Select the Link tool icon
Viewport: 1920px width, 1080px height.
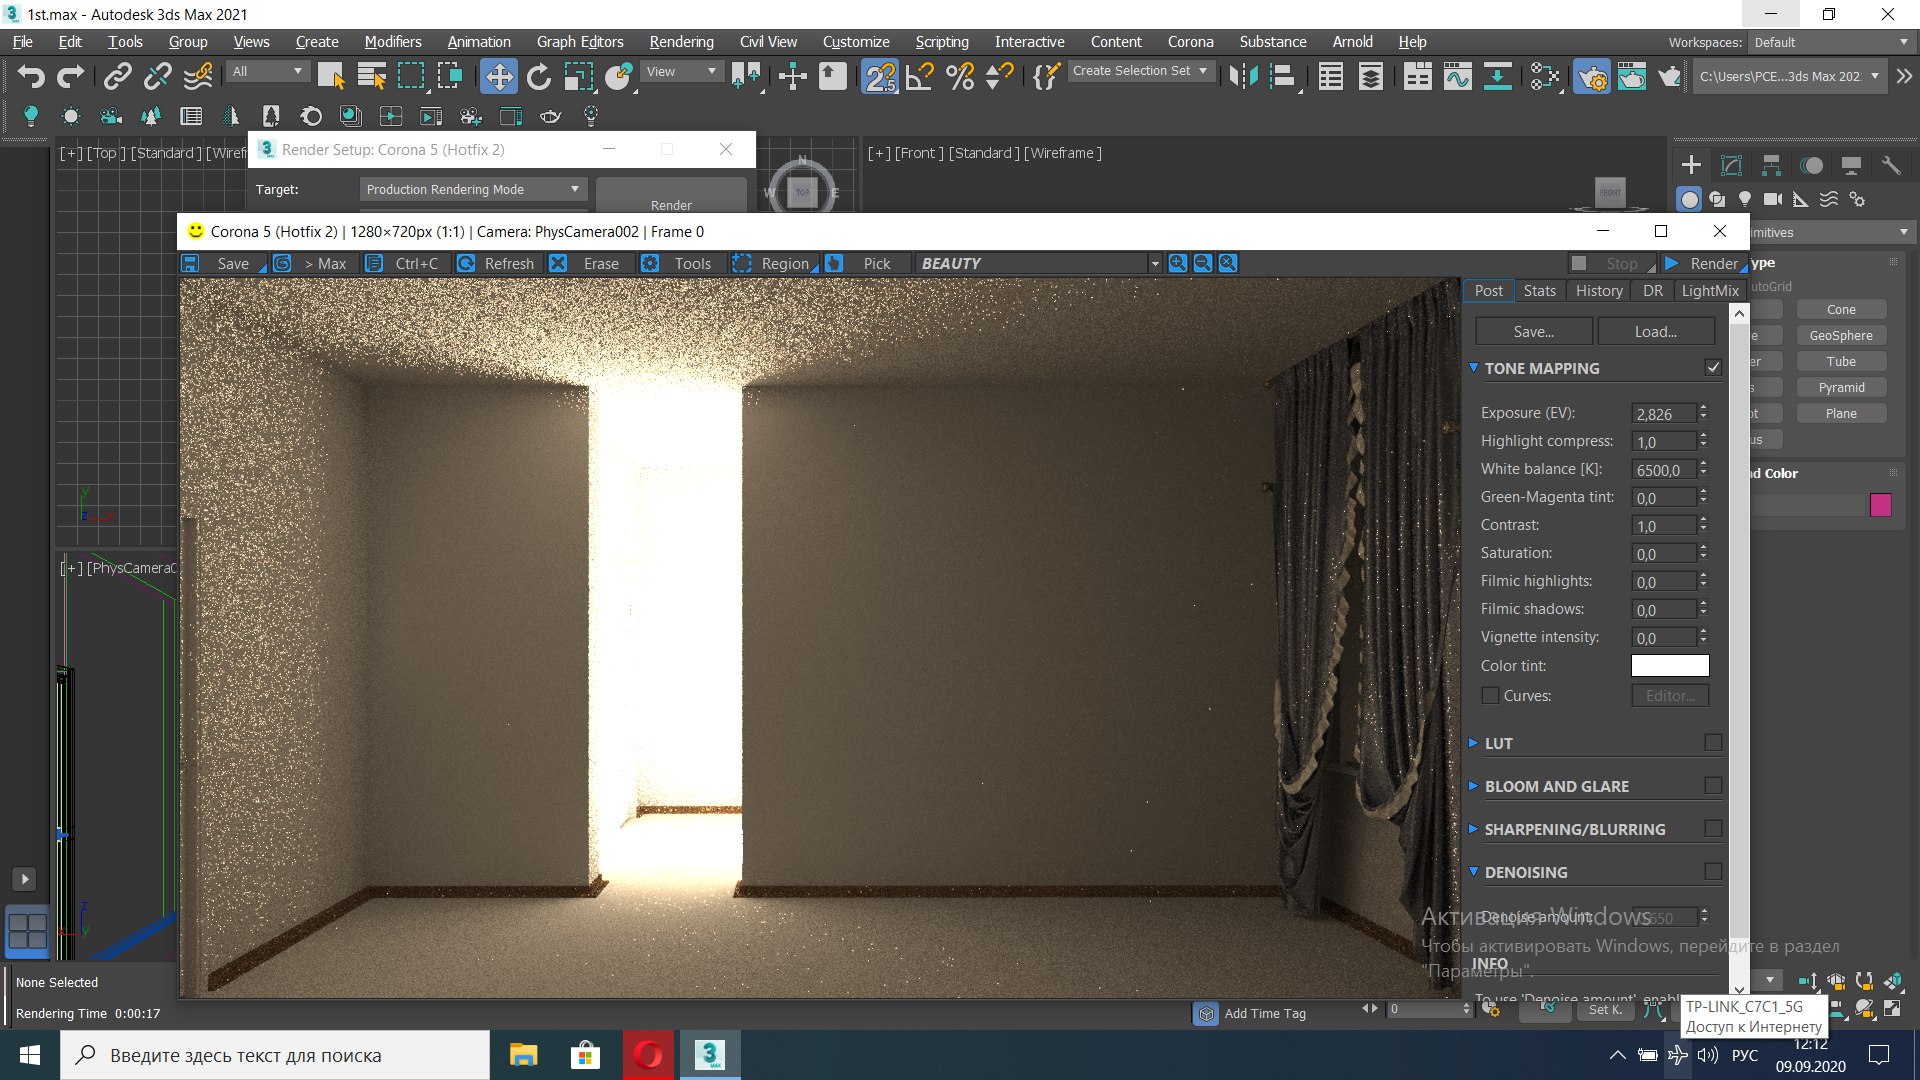coord(118,76)
